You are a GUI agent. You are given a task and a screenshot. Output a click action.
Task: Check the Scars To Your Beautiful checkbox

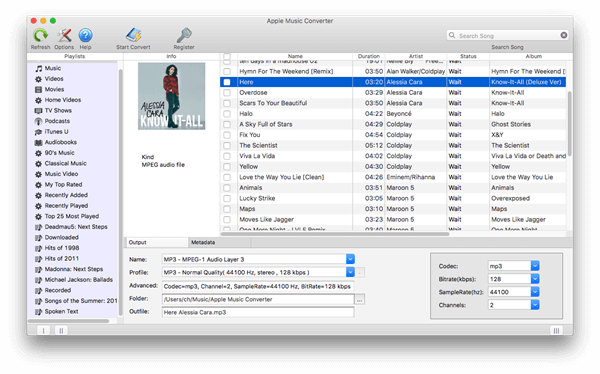(x=227, y=103)
